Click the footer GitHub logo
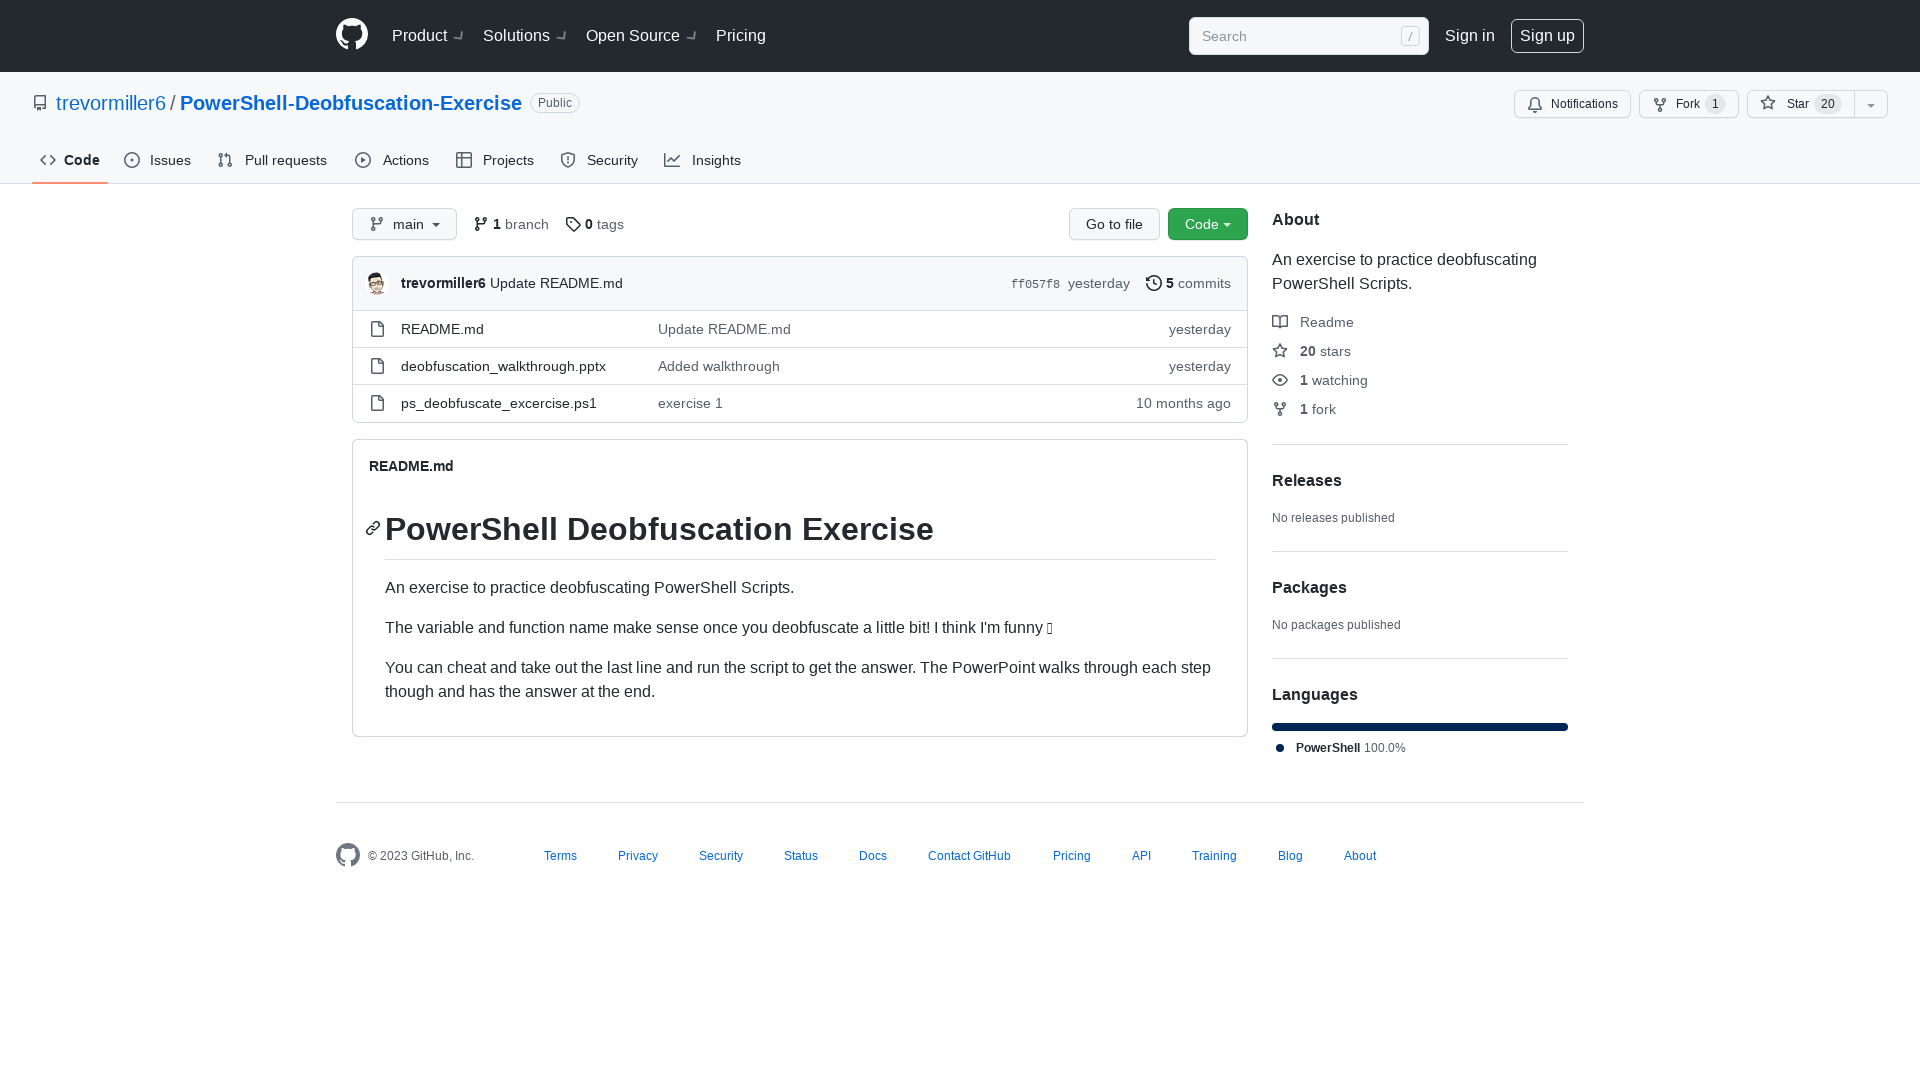This screenshot has width=1920, height=1080. click(x=348, y=855)
